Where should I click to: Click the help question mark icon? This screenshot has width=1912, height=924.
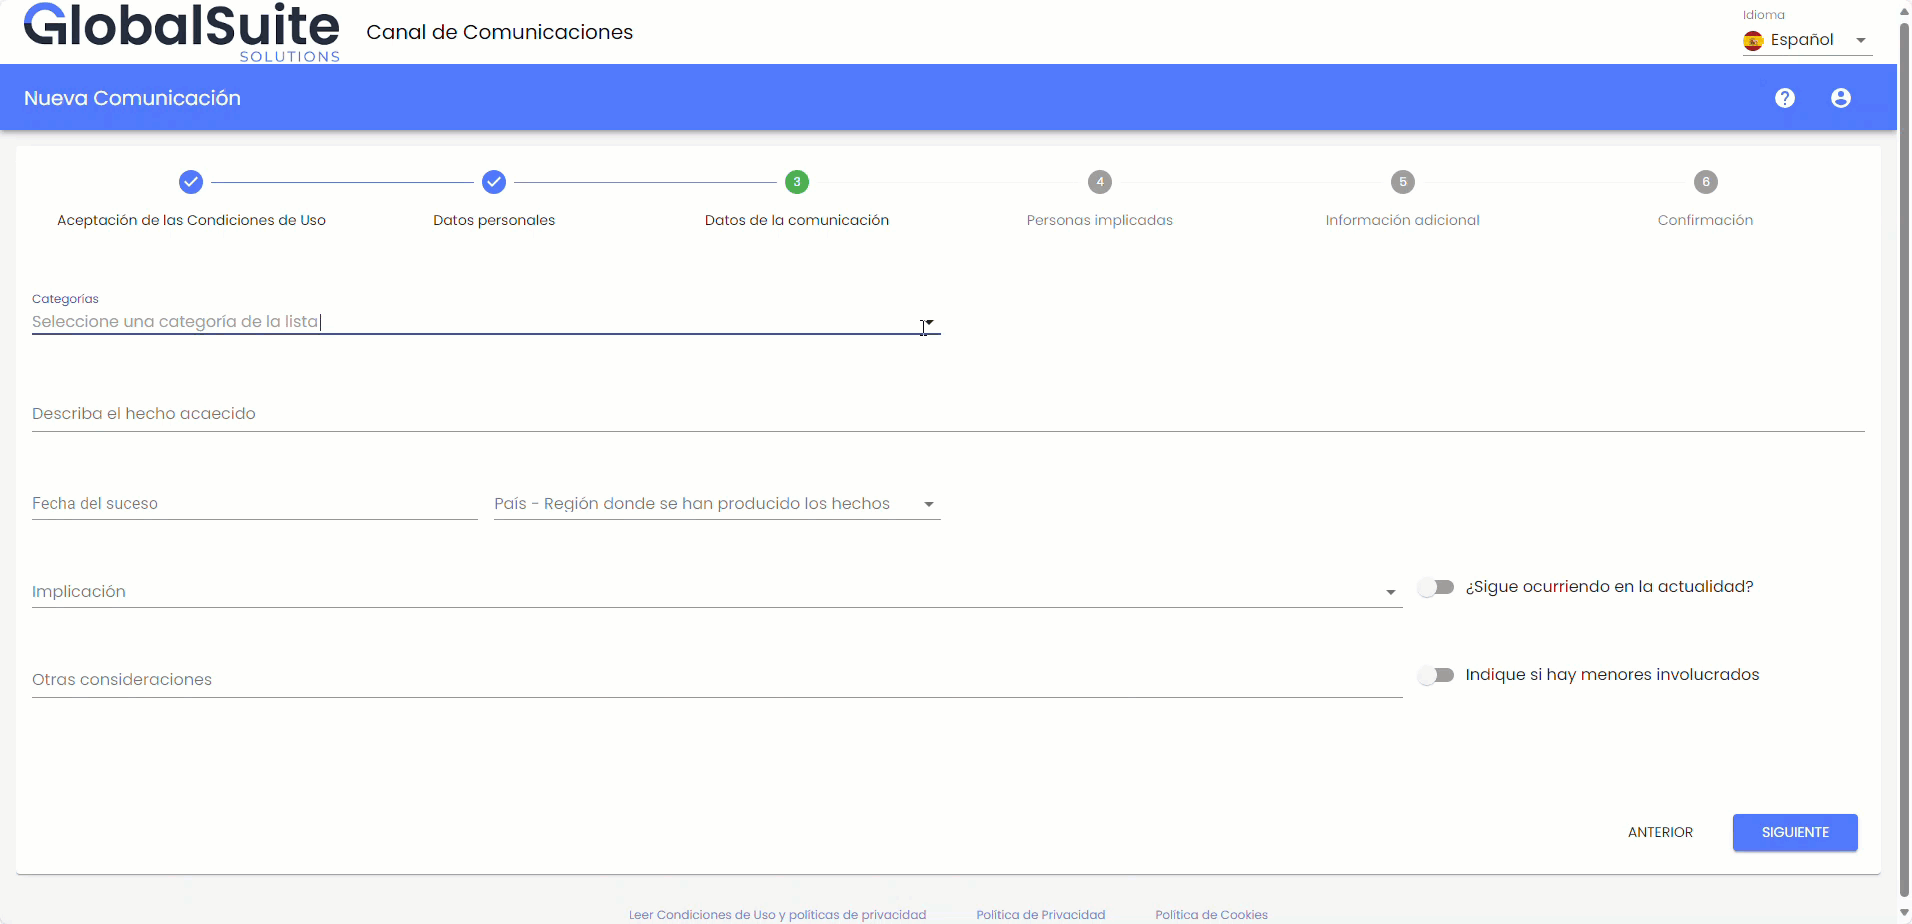click(1784, 98)
